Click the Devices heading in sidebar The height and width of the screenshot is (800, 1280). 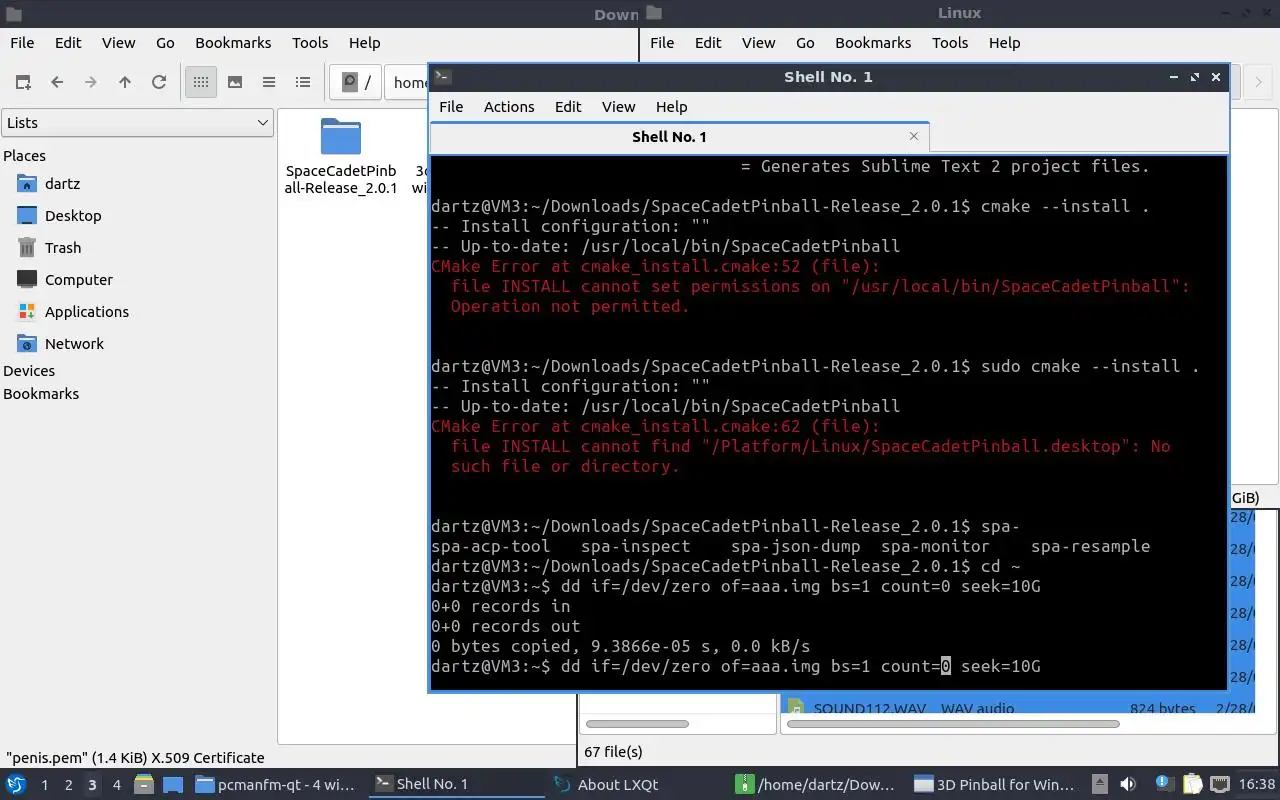(29, 371)
